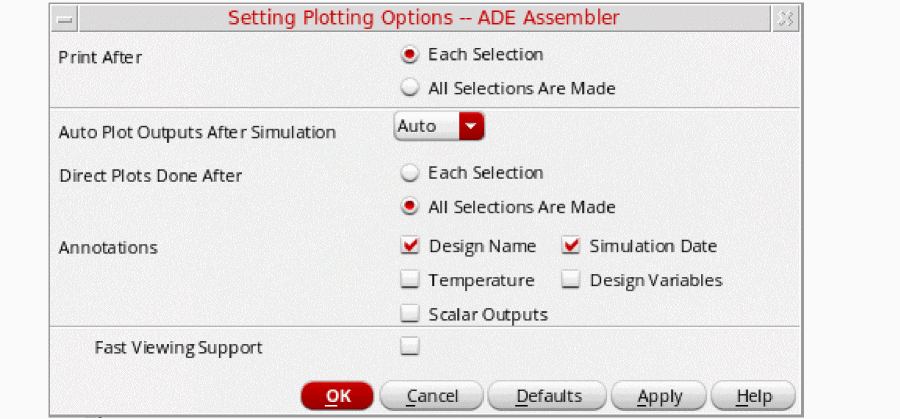Enable the Temperature annotation
Image resolution: width=900 pixels, height=419 pixels.
click(x=410, y=281)
